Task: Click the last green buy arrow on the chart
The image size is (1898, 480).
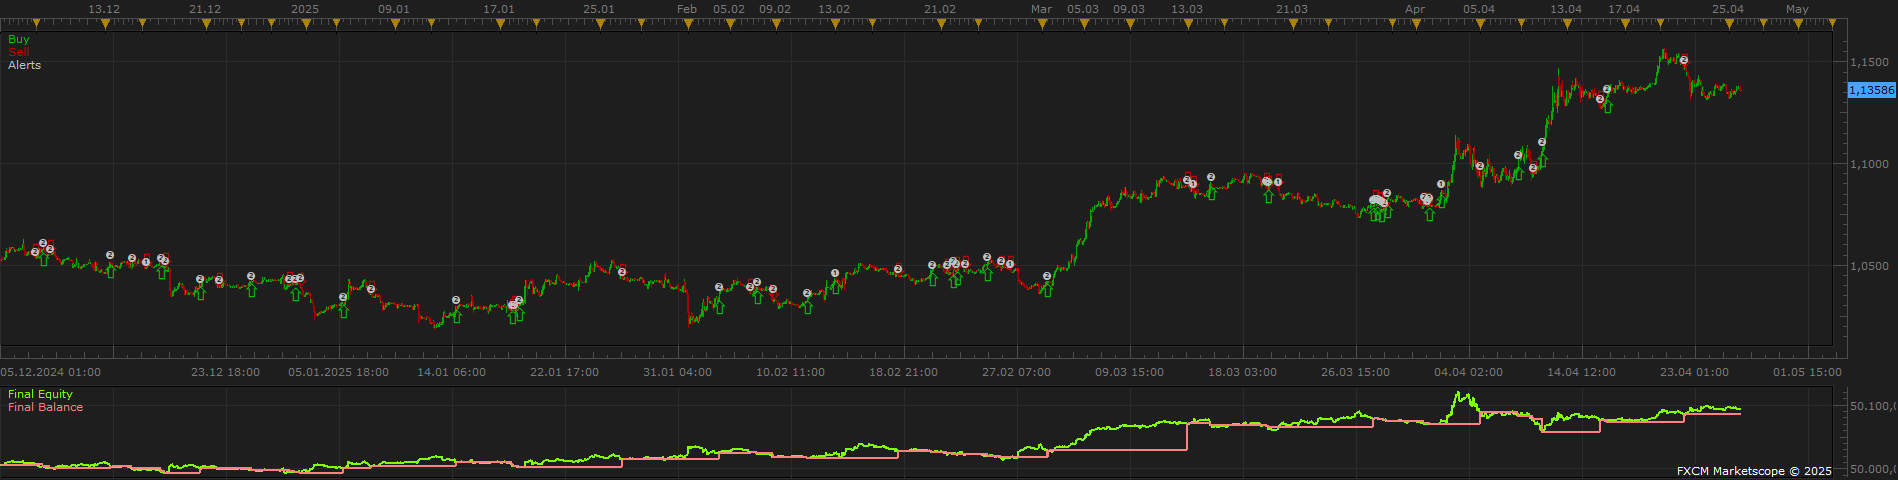Action: pos(1607,106)
